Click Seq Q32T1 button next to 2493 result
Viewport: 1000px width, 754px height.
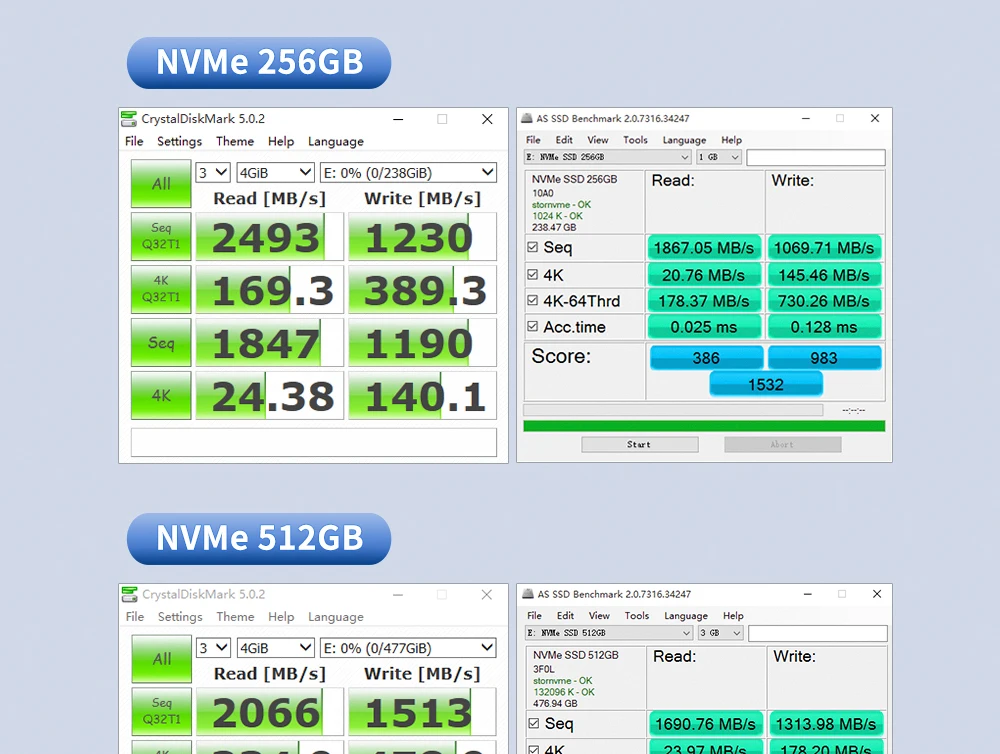[x=161, y=236]
